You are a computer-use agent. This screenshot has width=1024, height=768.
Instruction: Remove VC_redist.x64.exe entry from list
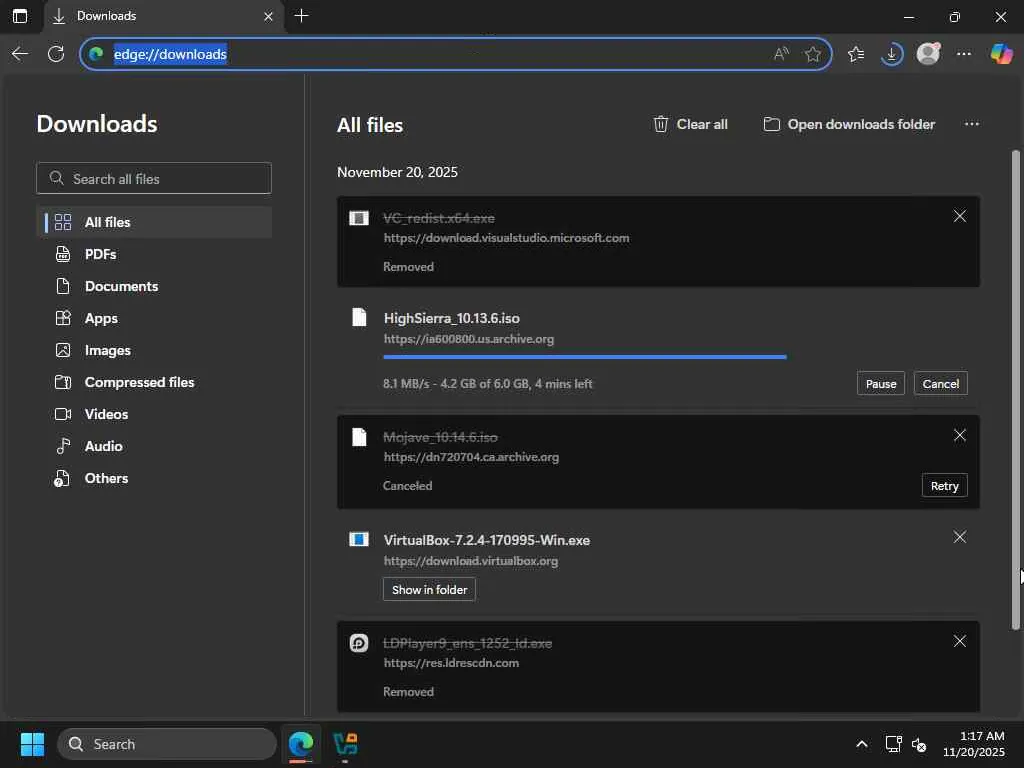point(959,217)
